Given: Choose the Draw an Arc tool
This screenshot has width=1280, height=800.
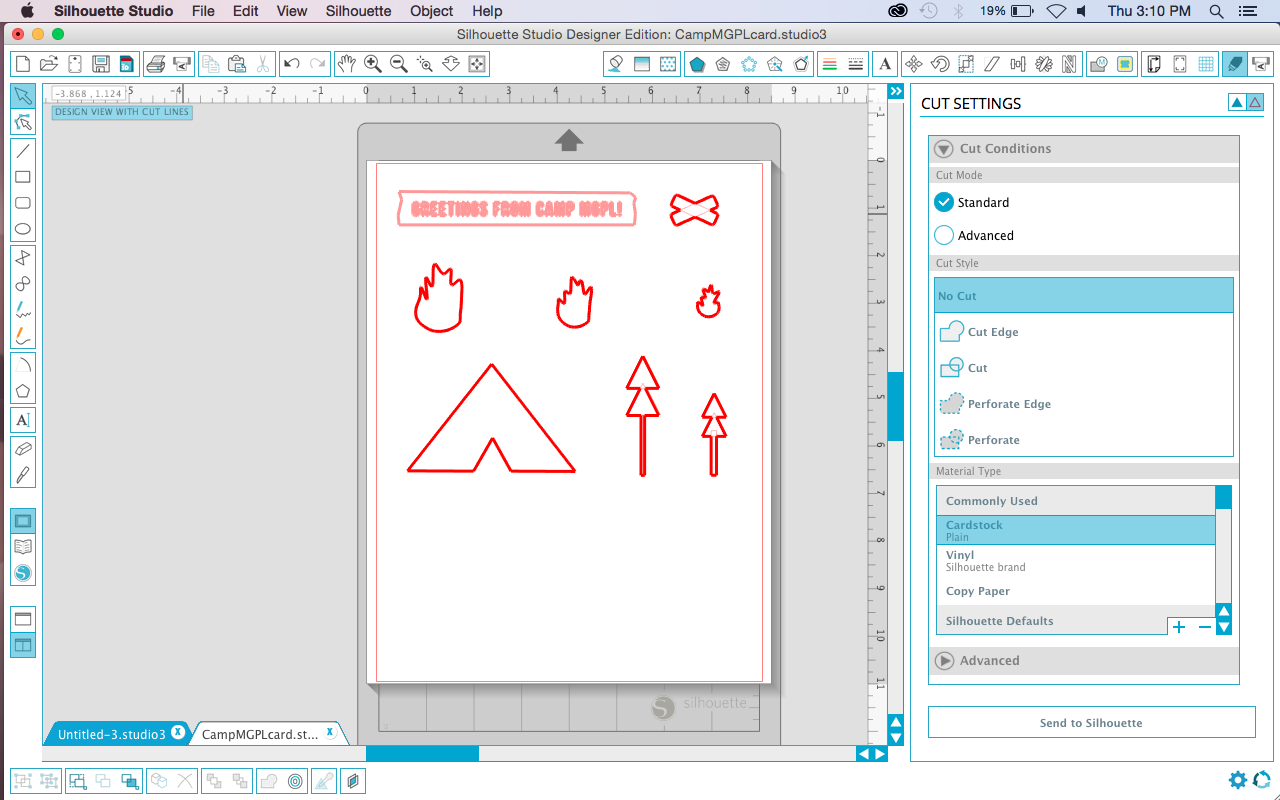Looking at the screenshot, I should (23, 365).
